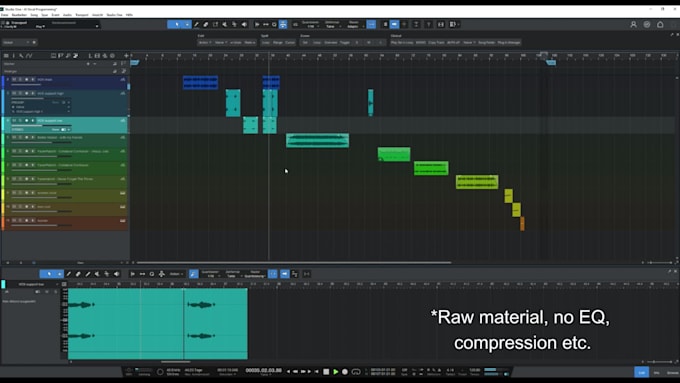
Task: Click Play in the transport bar
Action: pyautogui.click(x=336, y=372)
